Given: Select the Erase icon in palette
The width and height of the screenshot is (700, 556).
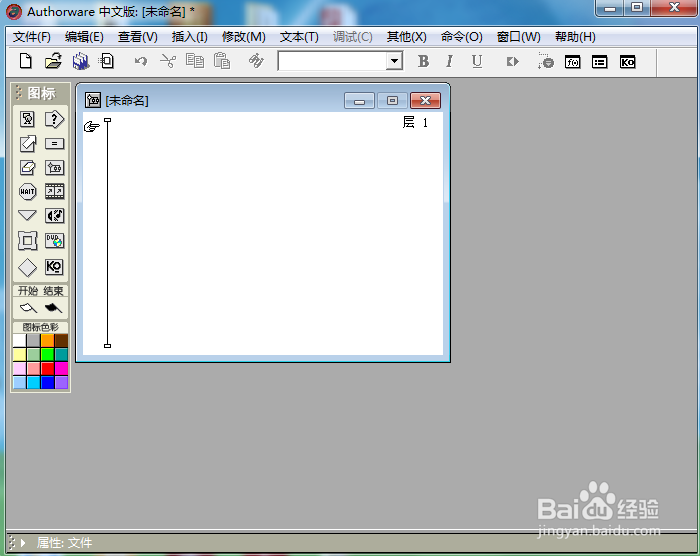Looking at the screenshot, I should point(28,167).
